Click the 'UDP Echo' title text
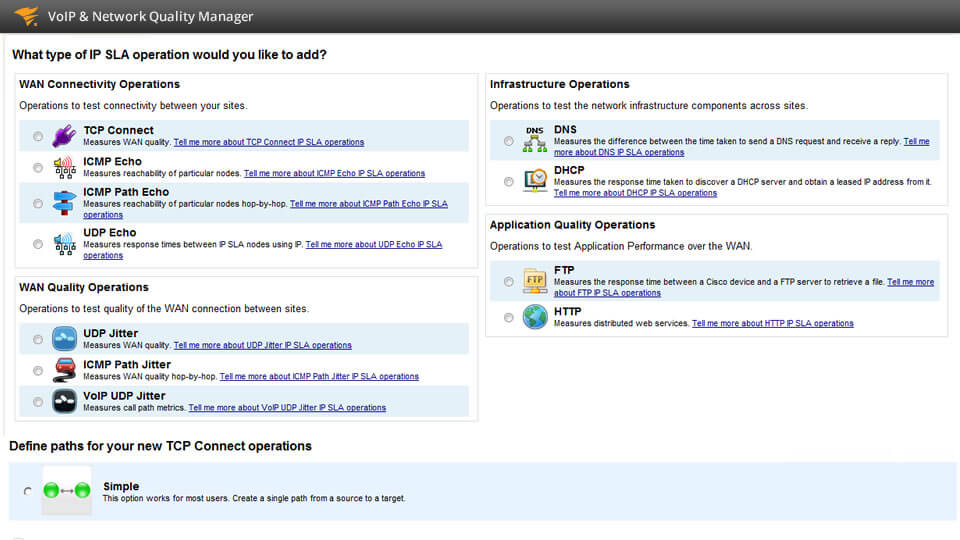This screenshot has width=960, height=540. click(110, 232)
